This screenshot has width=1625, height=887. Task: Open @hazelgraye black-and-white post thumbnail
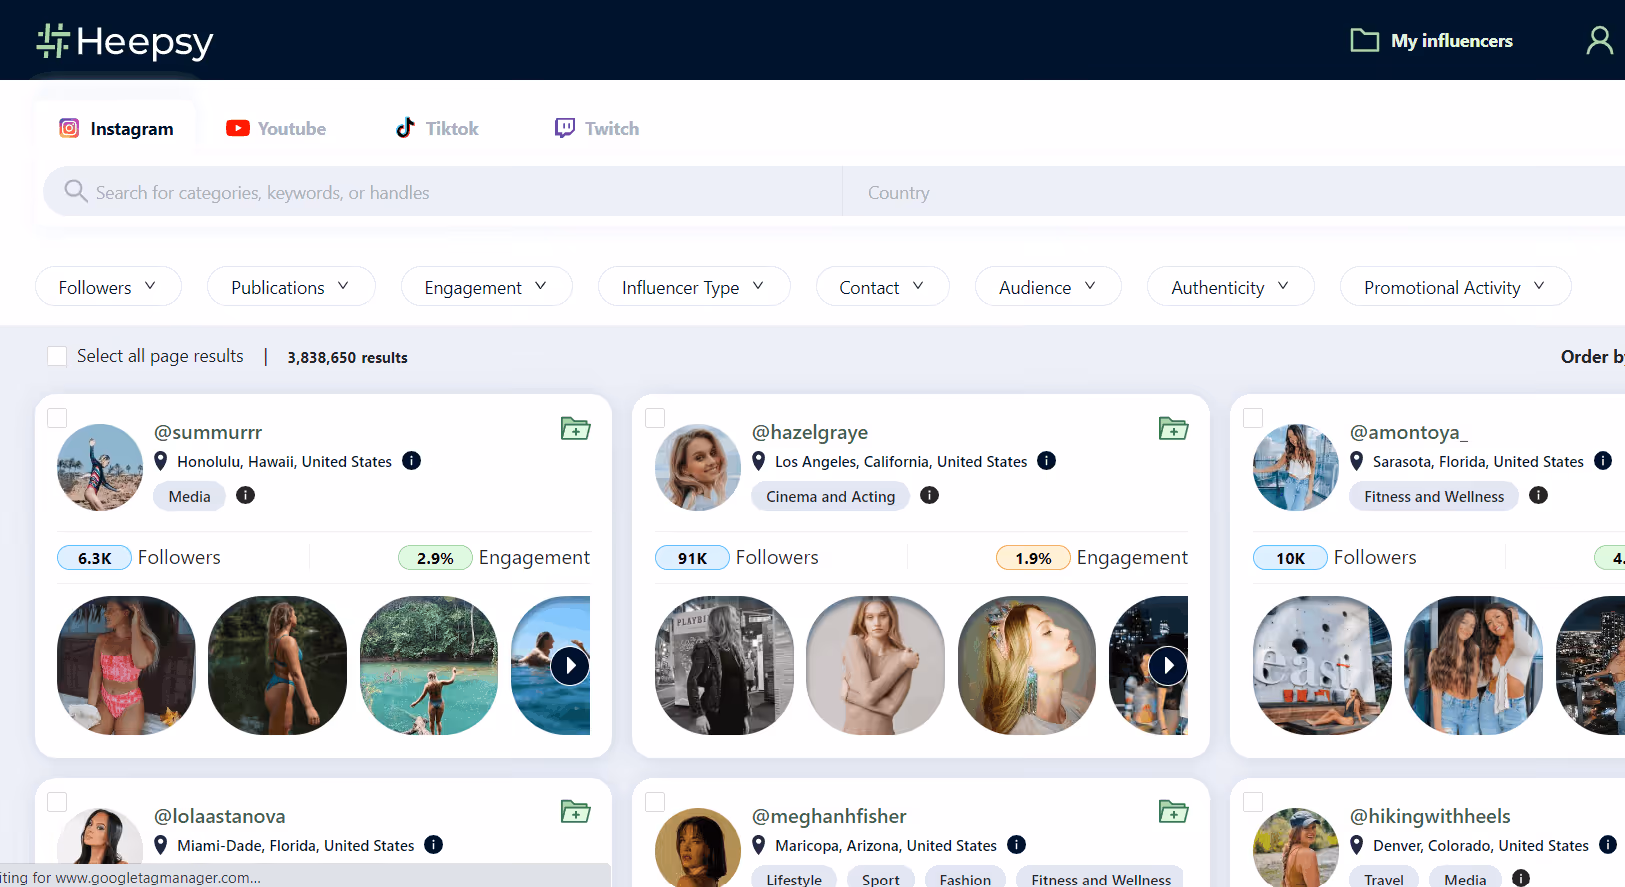coord(724,666)
